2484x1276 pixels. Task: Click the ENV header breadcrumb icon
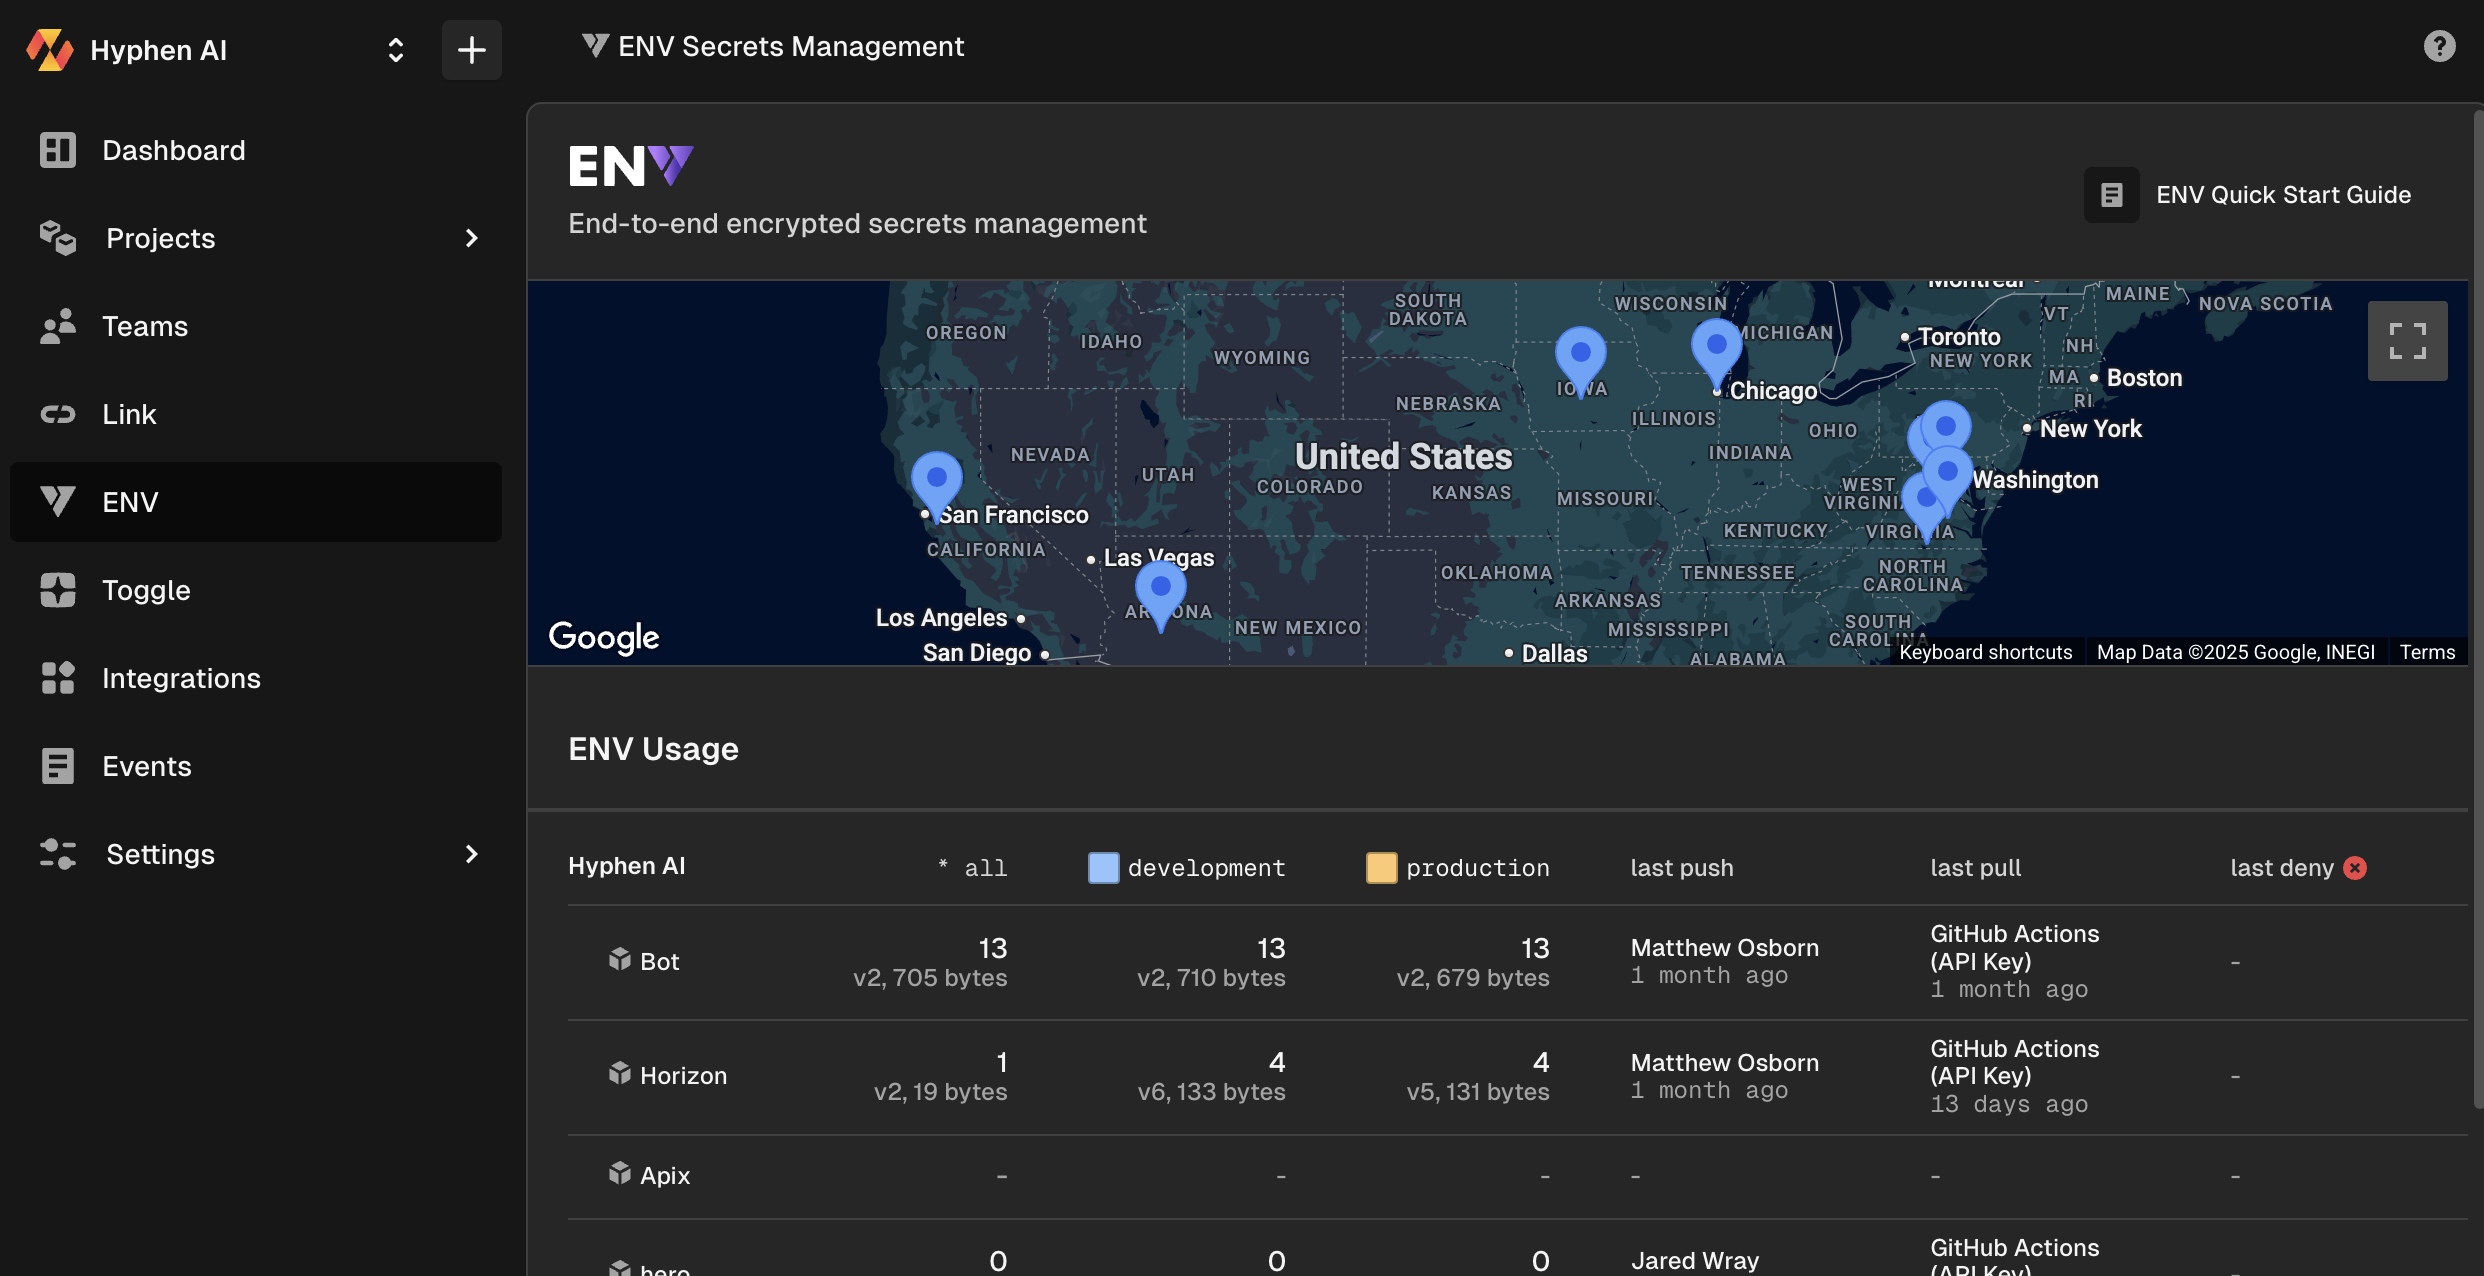(x=595, y=46)
